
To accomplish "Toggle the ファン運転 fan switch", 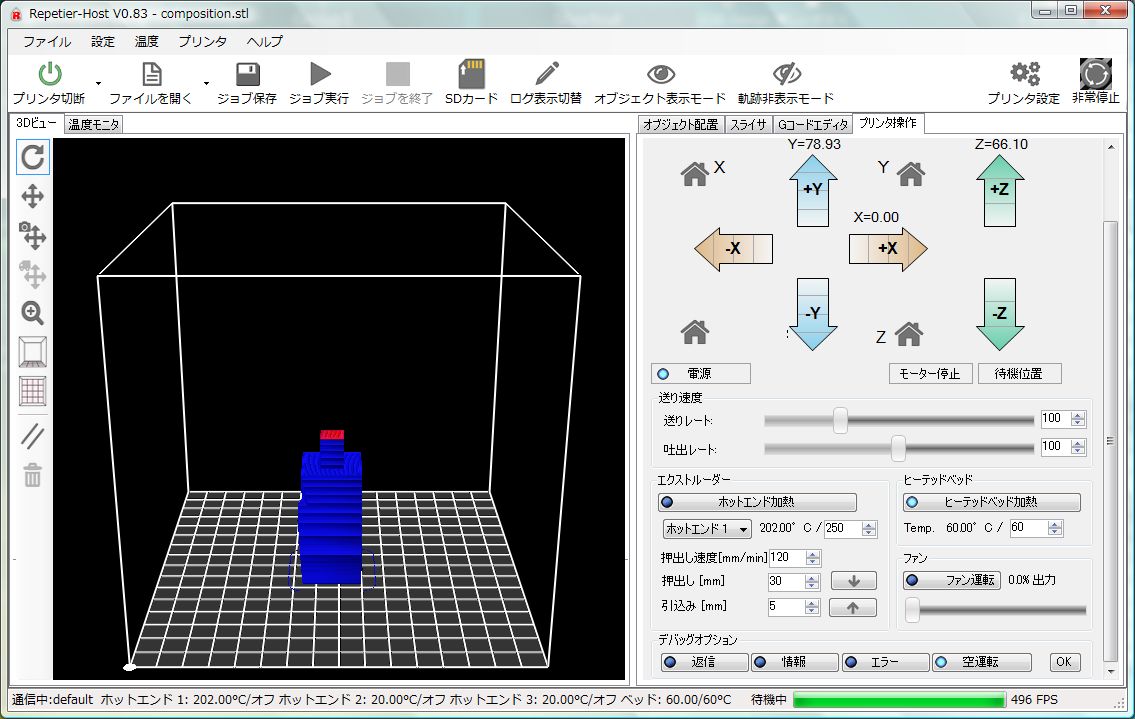I will coord(952,580).
